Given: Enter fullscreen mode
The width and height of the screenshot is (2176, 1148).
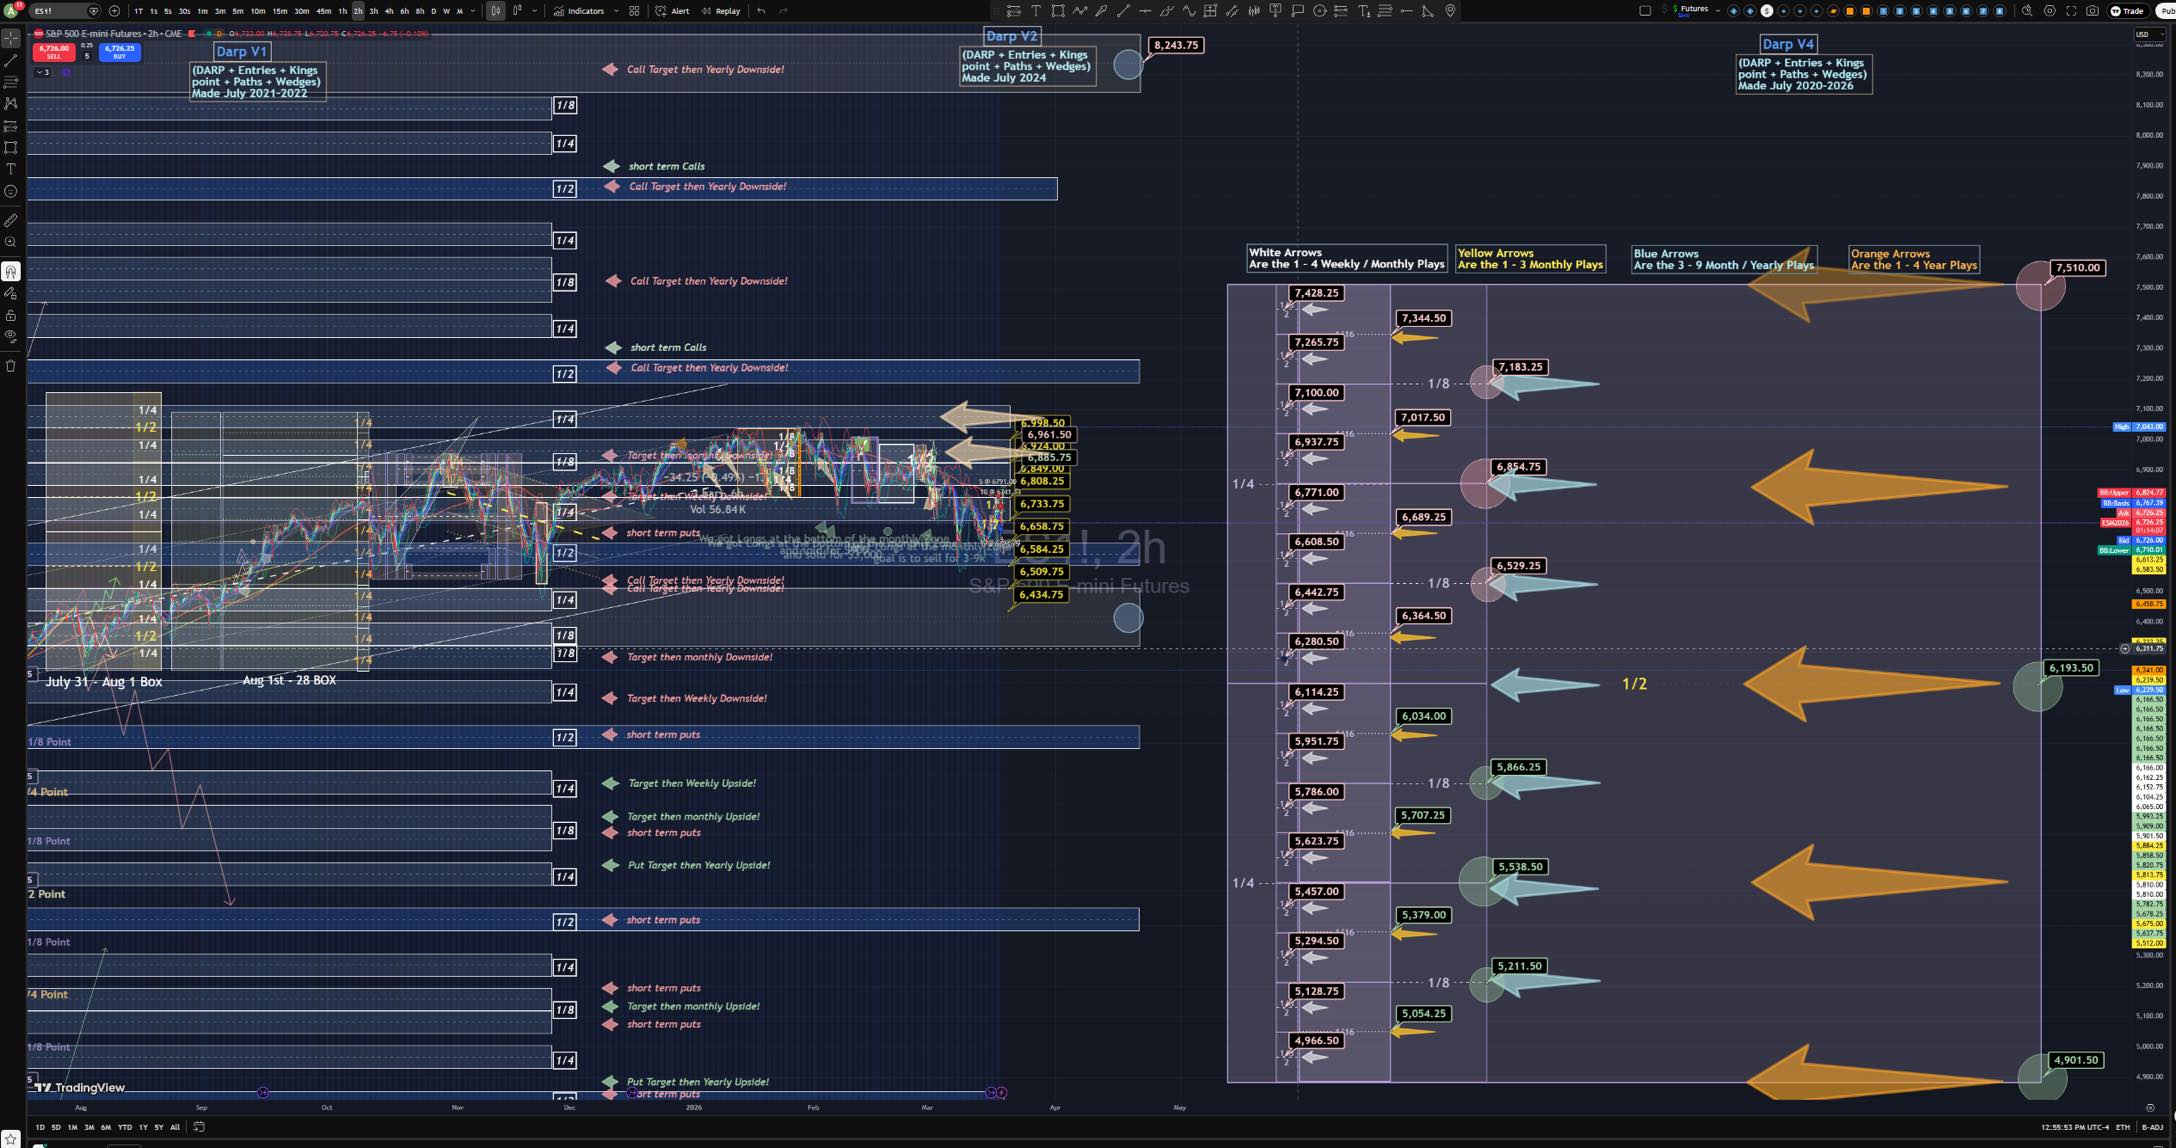Looking at the screenshot, I should [2071, 11].
